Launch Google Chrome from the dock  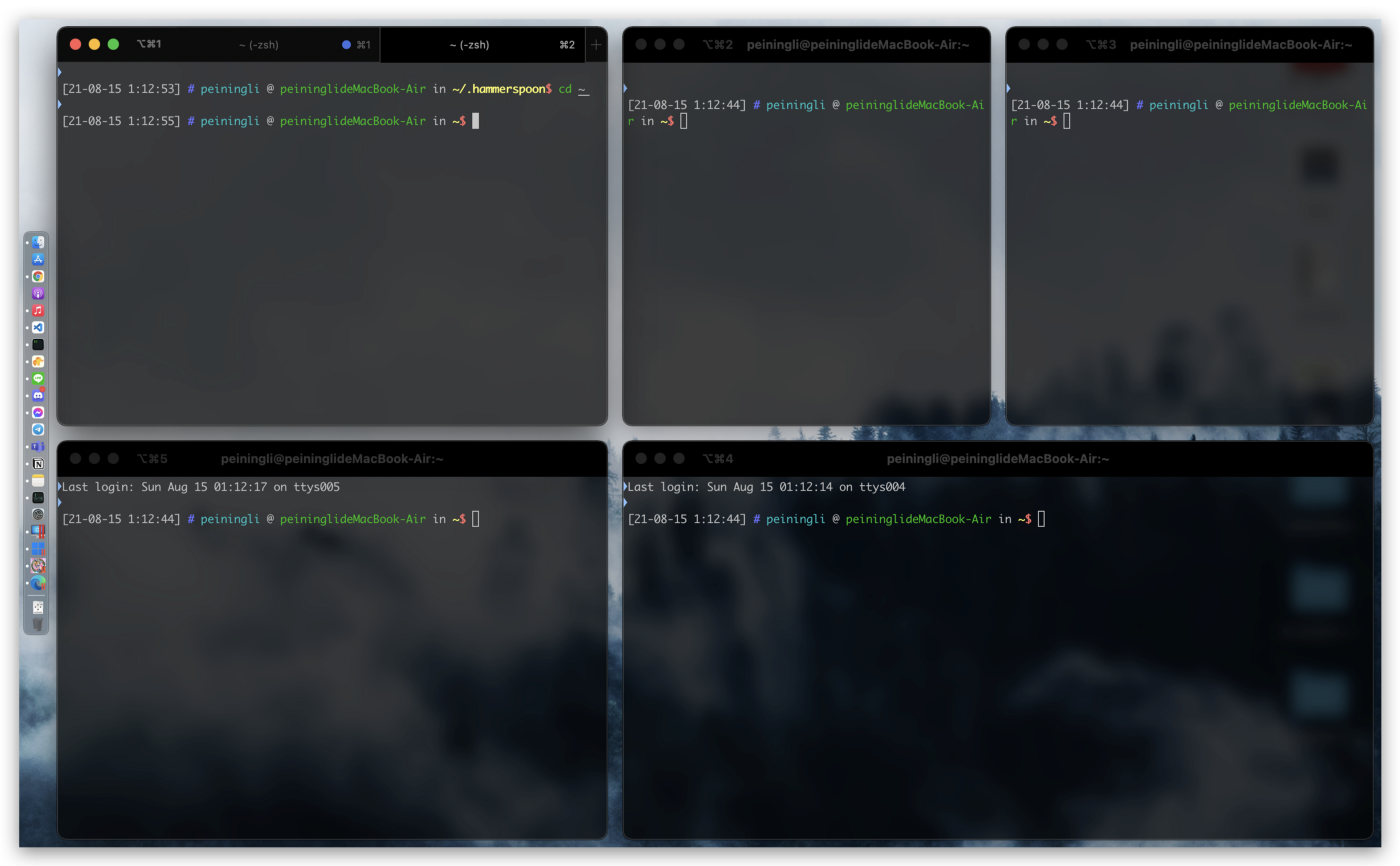pyautogui.click(x=38, y=276)
